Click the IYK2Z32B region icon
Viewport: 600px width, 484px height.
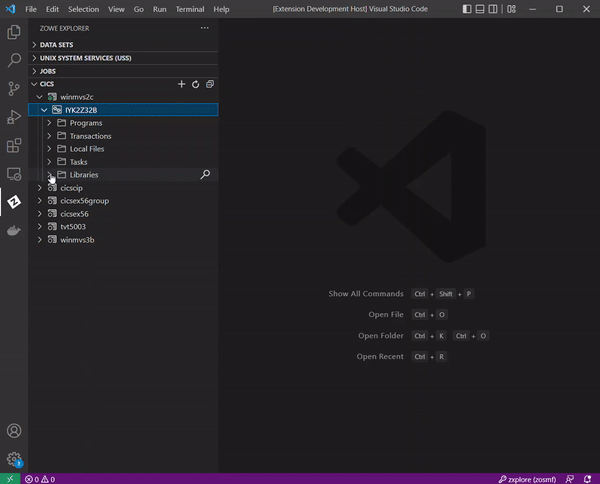coord(57,110)
